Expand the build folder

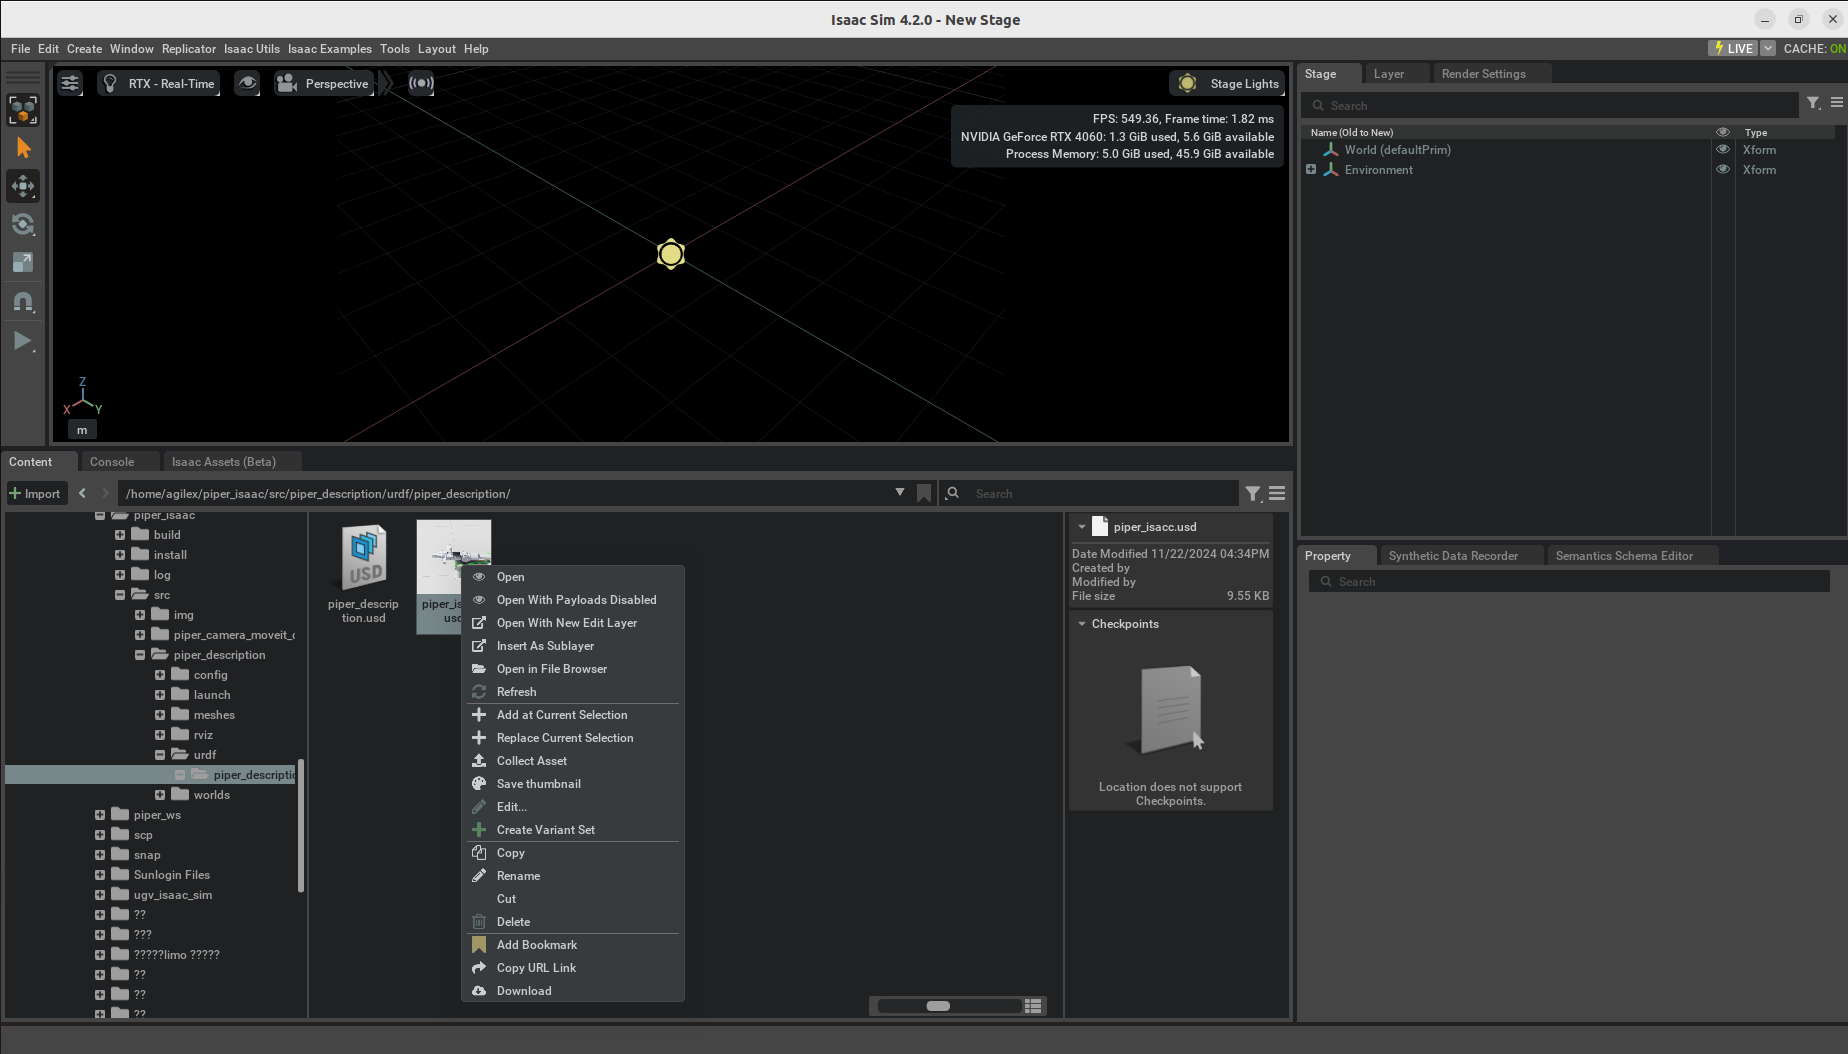[x=120, y=535]
